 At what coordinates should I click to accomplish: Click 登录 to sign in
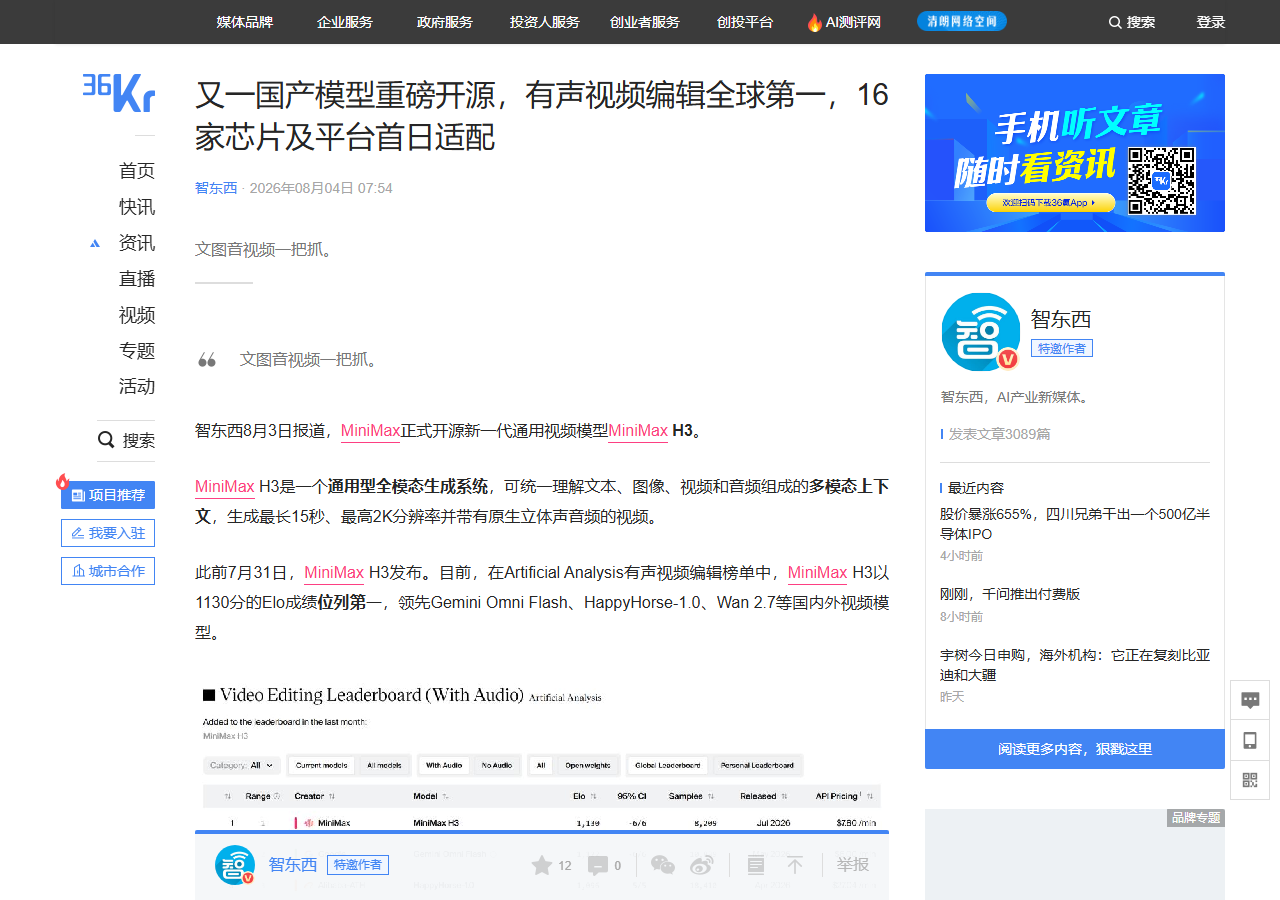coord(1211,22)
